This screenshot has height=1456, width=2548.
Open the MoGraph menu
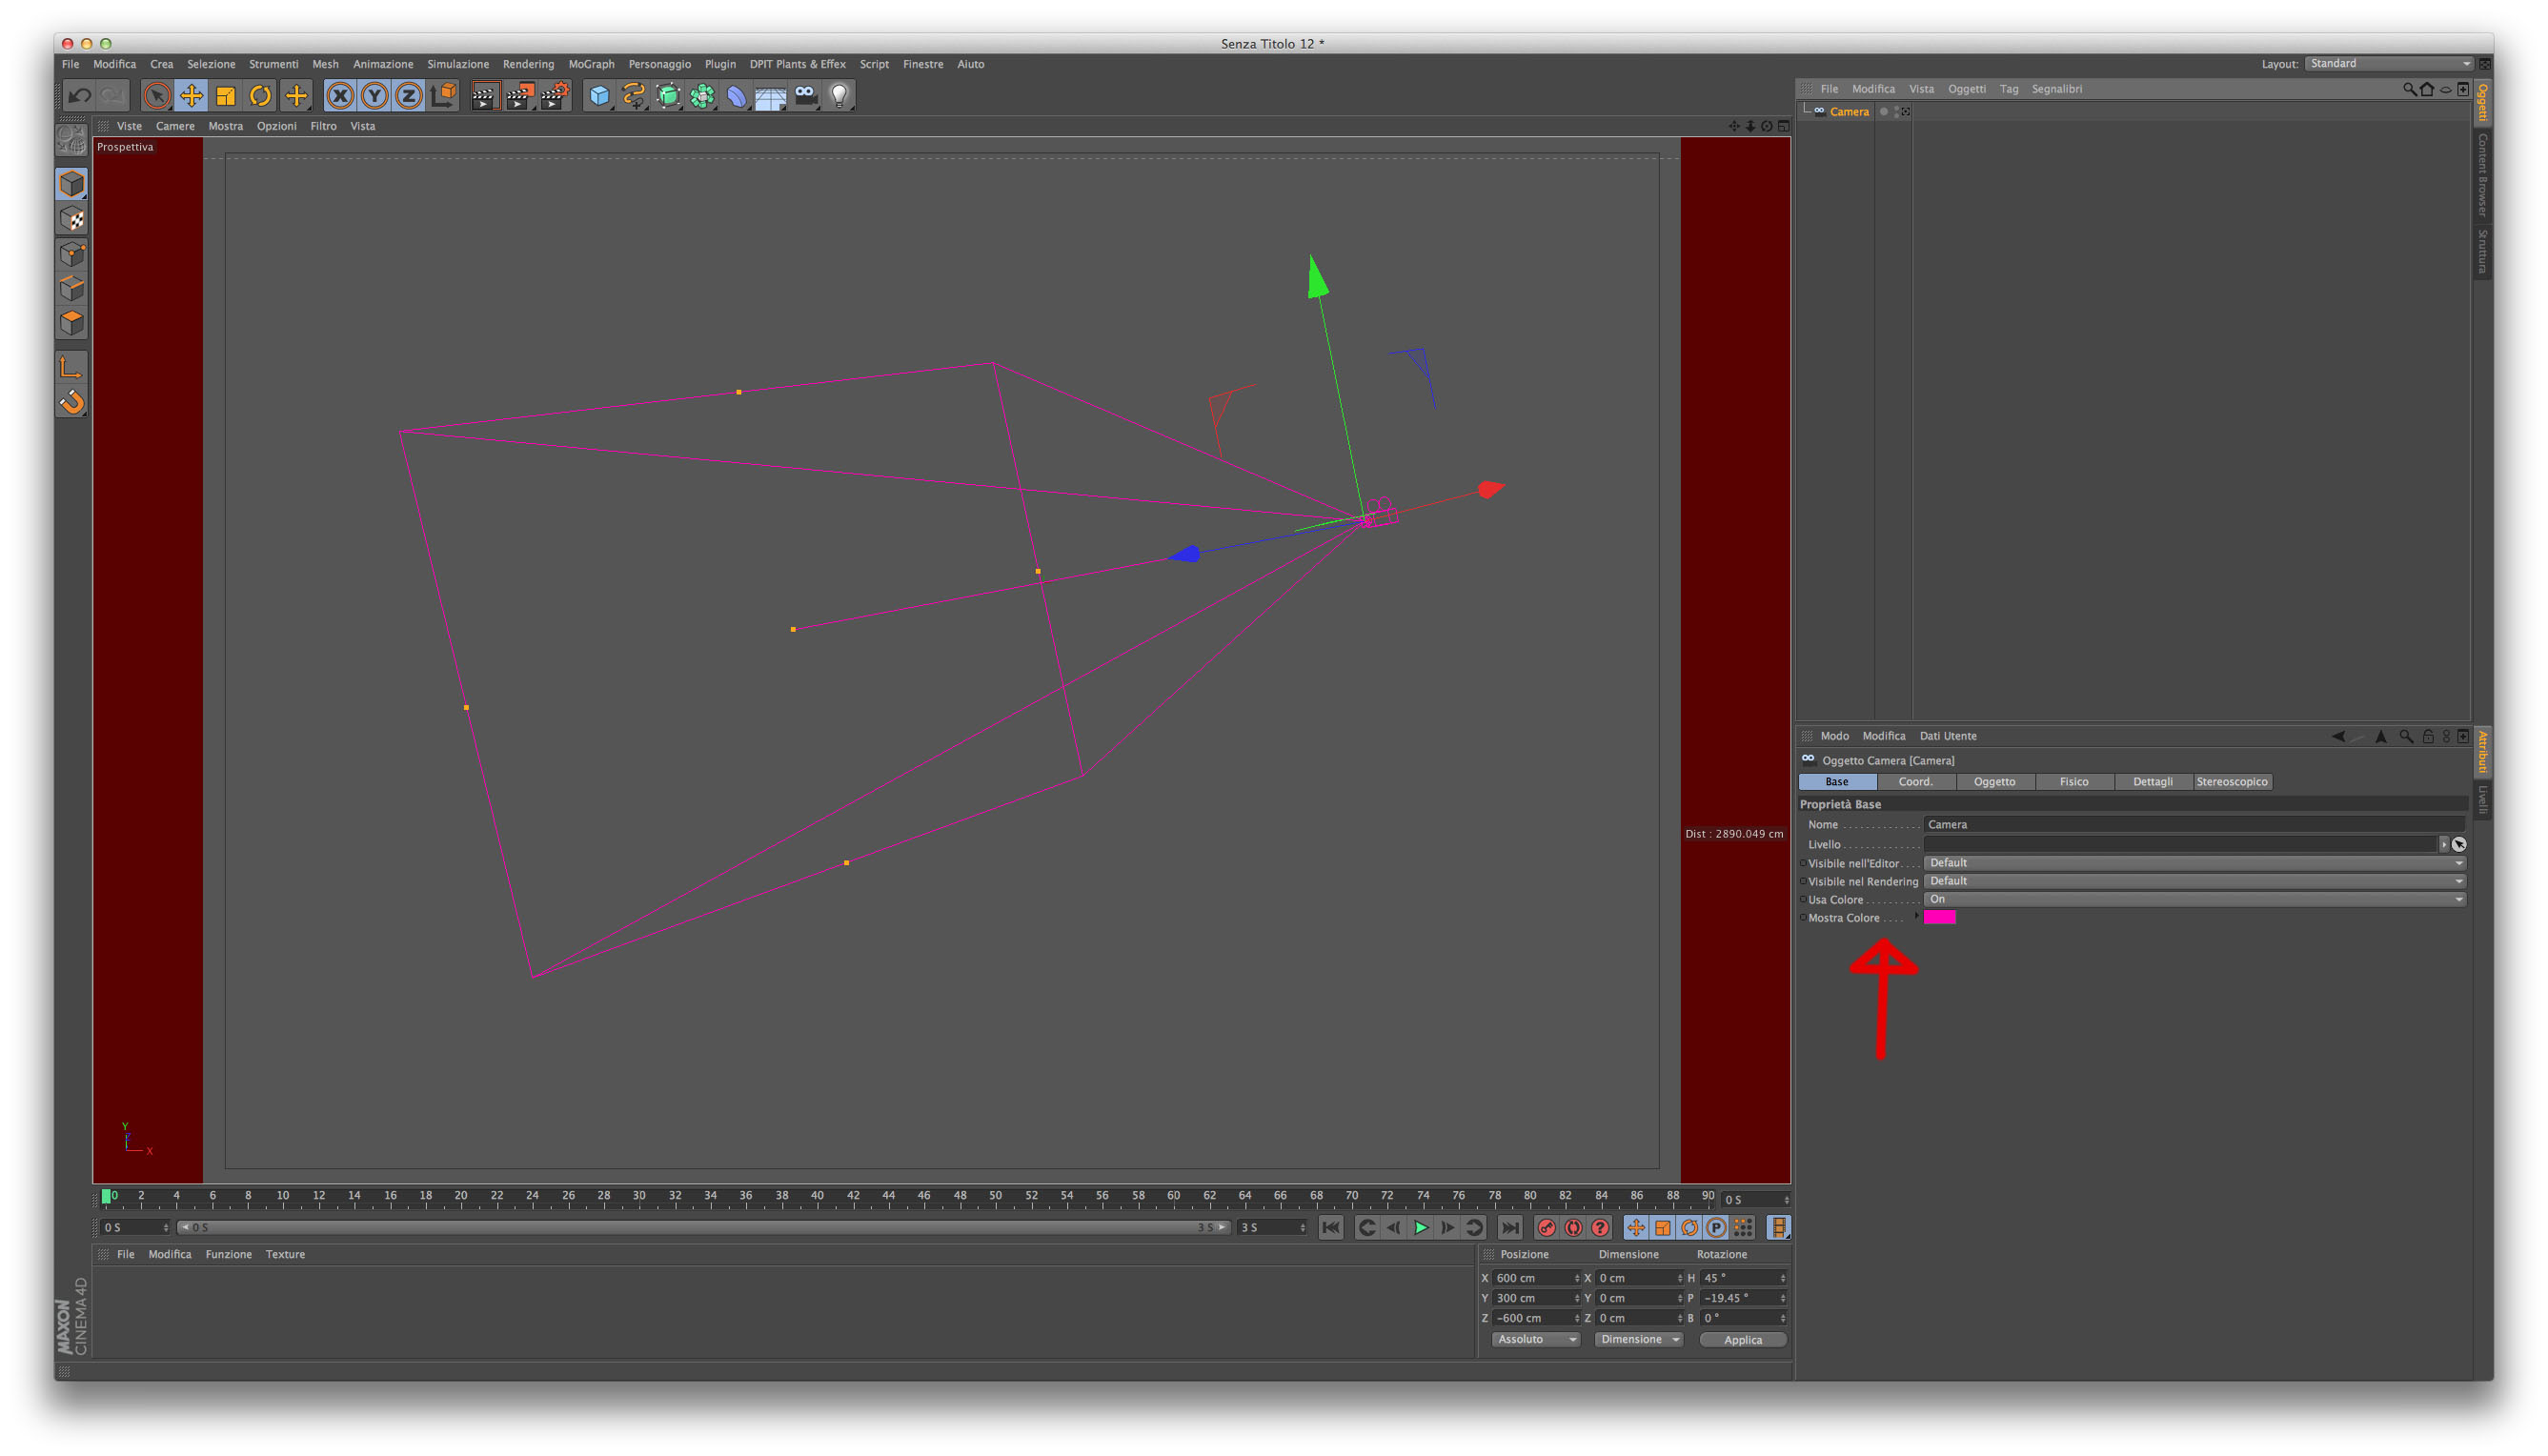tap(591, 64)
